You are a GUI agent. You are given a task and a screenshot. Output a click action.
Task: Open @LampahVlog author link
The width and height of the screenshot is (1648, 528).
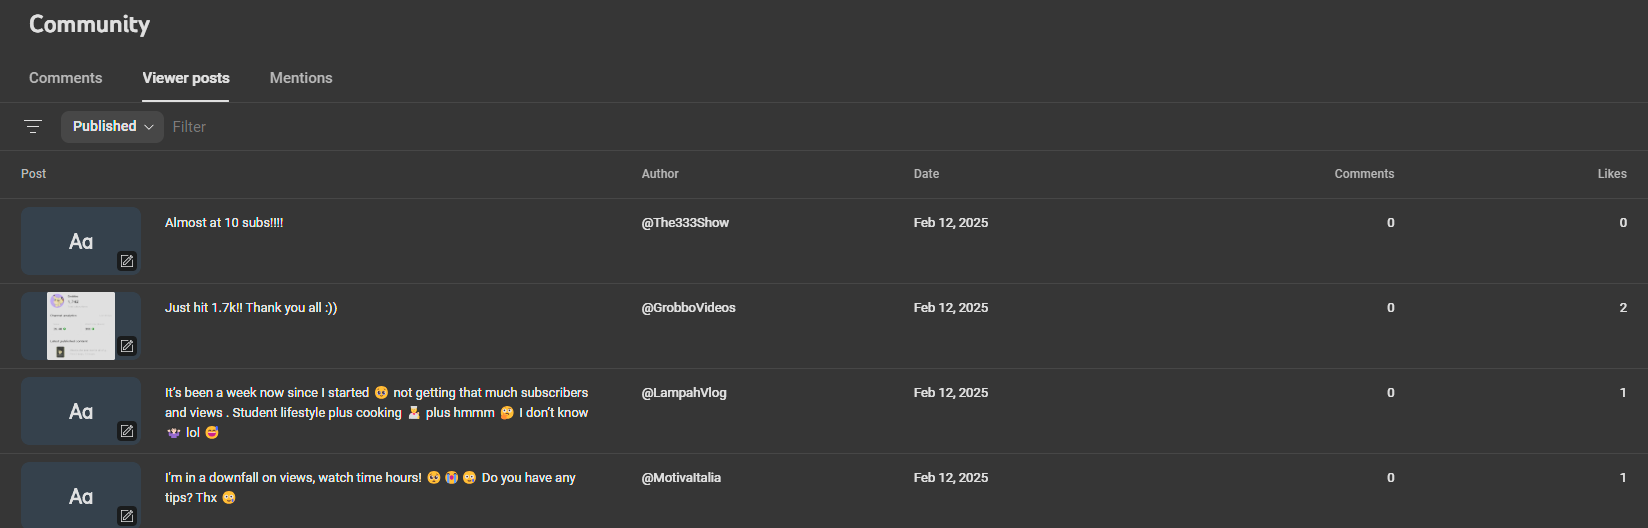point(684,393)
